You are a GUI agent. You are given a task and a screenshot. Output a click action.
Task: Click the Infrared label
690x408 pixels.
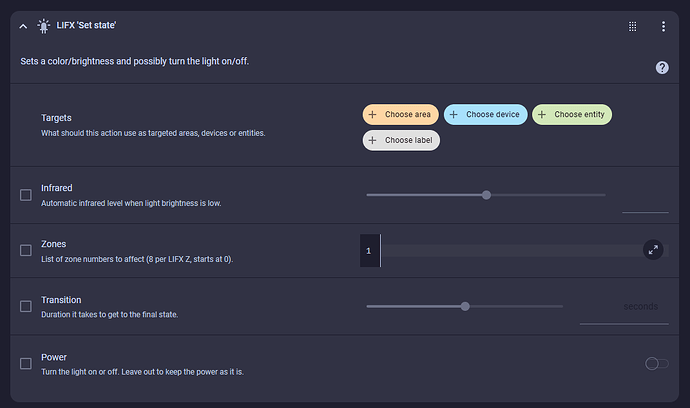pos(57,188)
